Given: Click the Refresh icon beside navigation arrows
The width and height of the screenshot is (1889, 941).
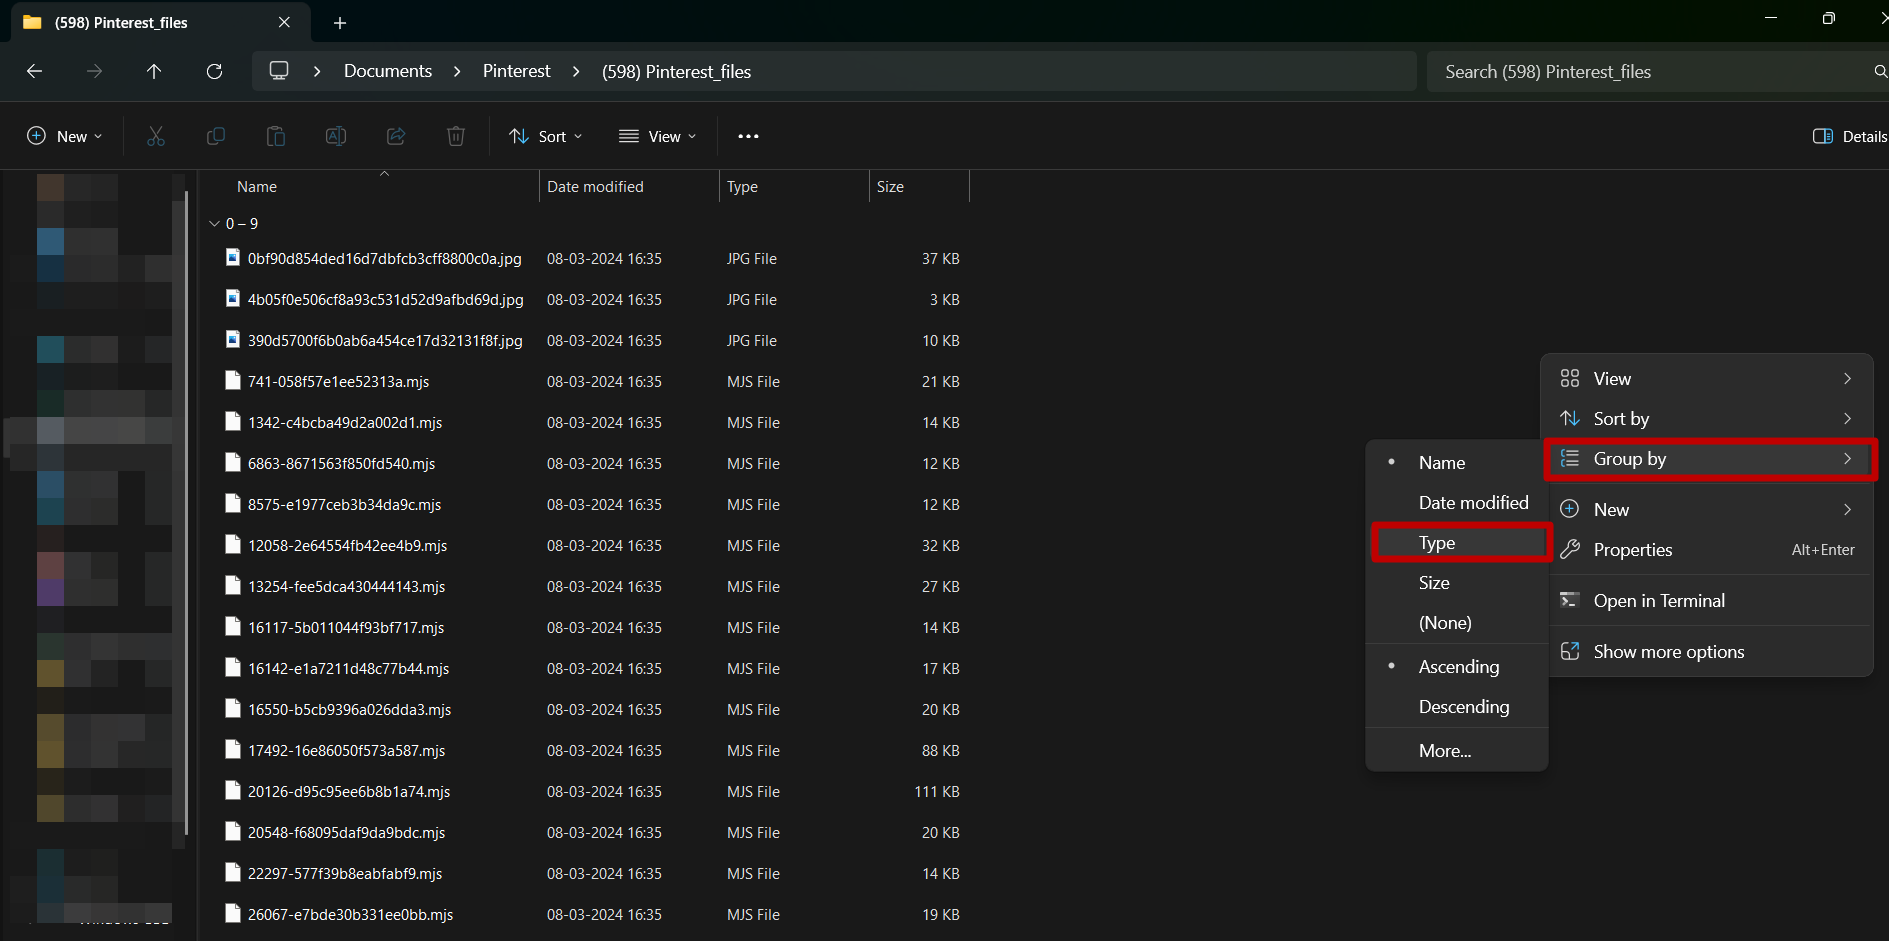Looking at the screenshot, I should coord(214,71).
